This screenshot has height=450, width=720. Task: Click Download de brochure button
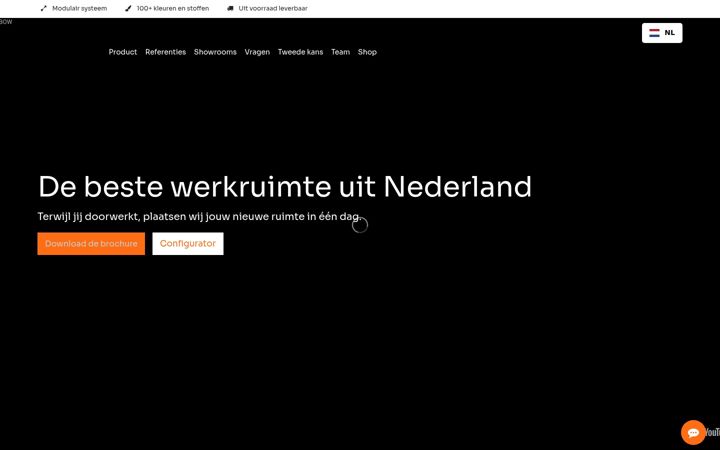click(x=91, y=243)
